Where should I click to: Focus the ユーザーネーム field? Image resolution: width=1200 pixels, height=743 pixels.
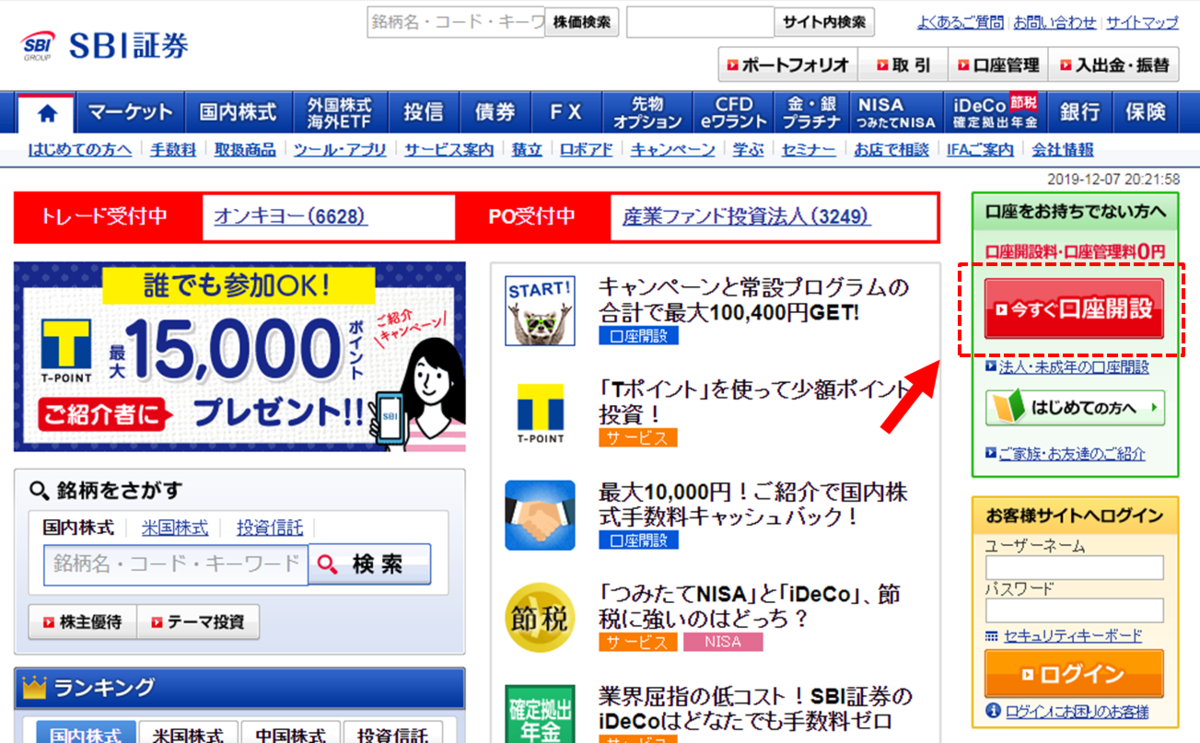[x=1074, y=568]
